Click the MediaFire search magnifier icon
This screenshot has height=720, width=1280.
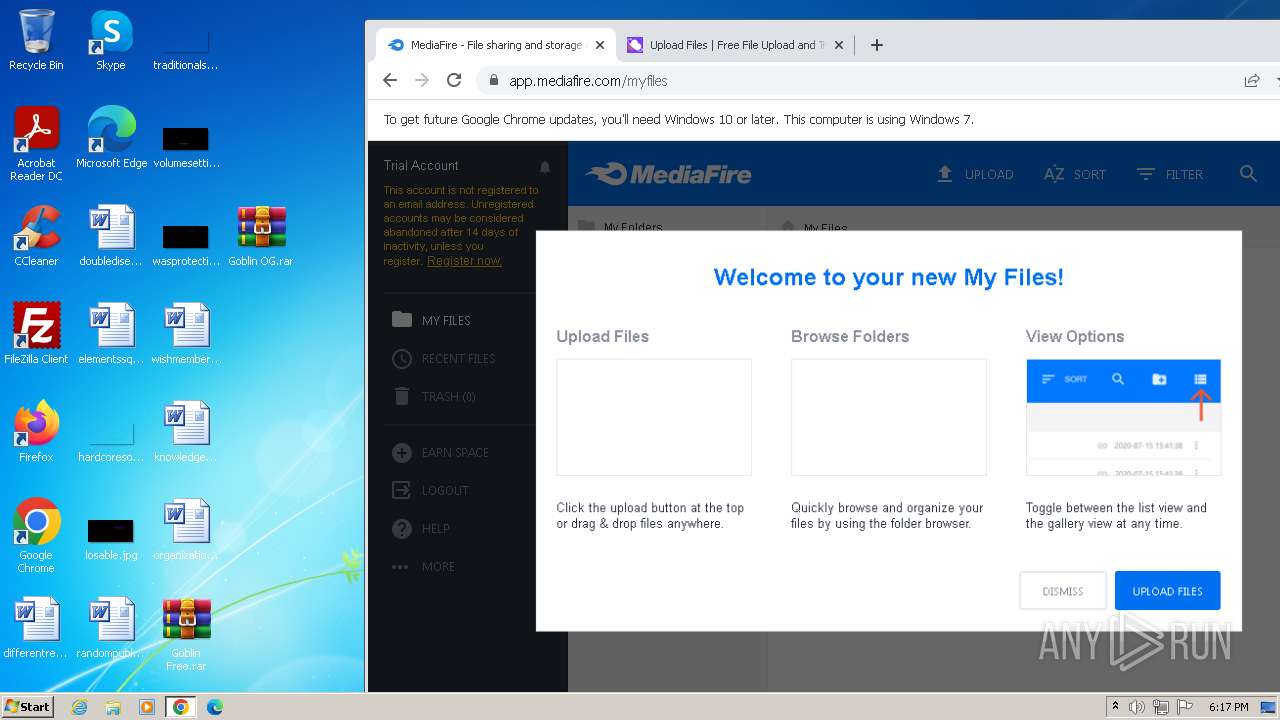pyautogui.click(x=1248, y=174)
